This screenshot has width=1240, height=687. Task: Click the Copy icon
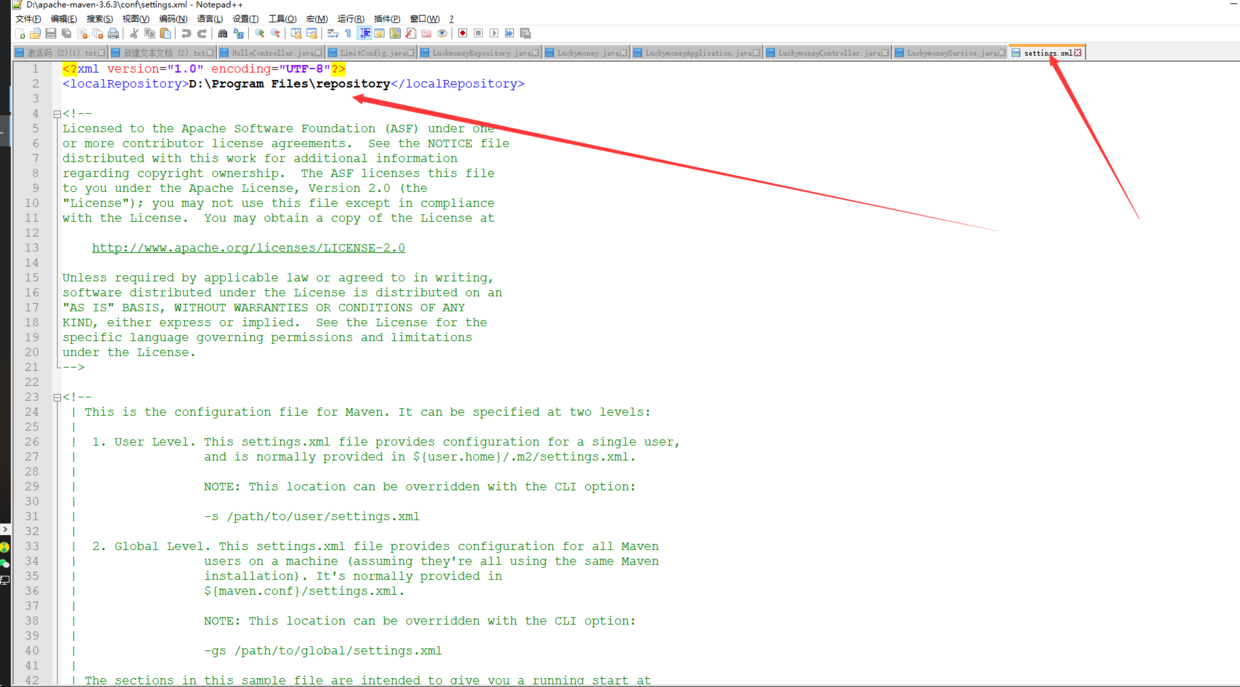(x=149, y=33)
